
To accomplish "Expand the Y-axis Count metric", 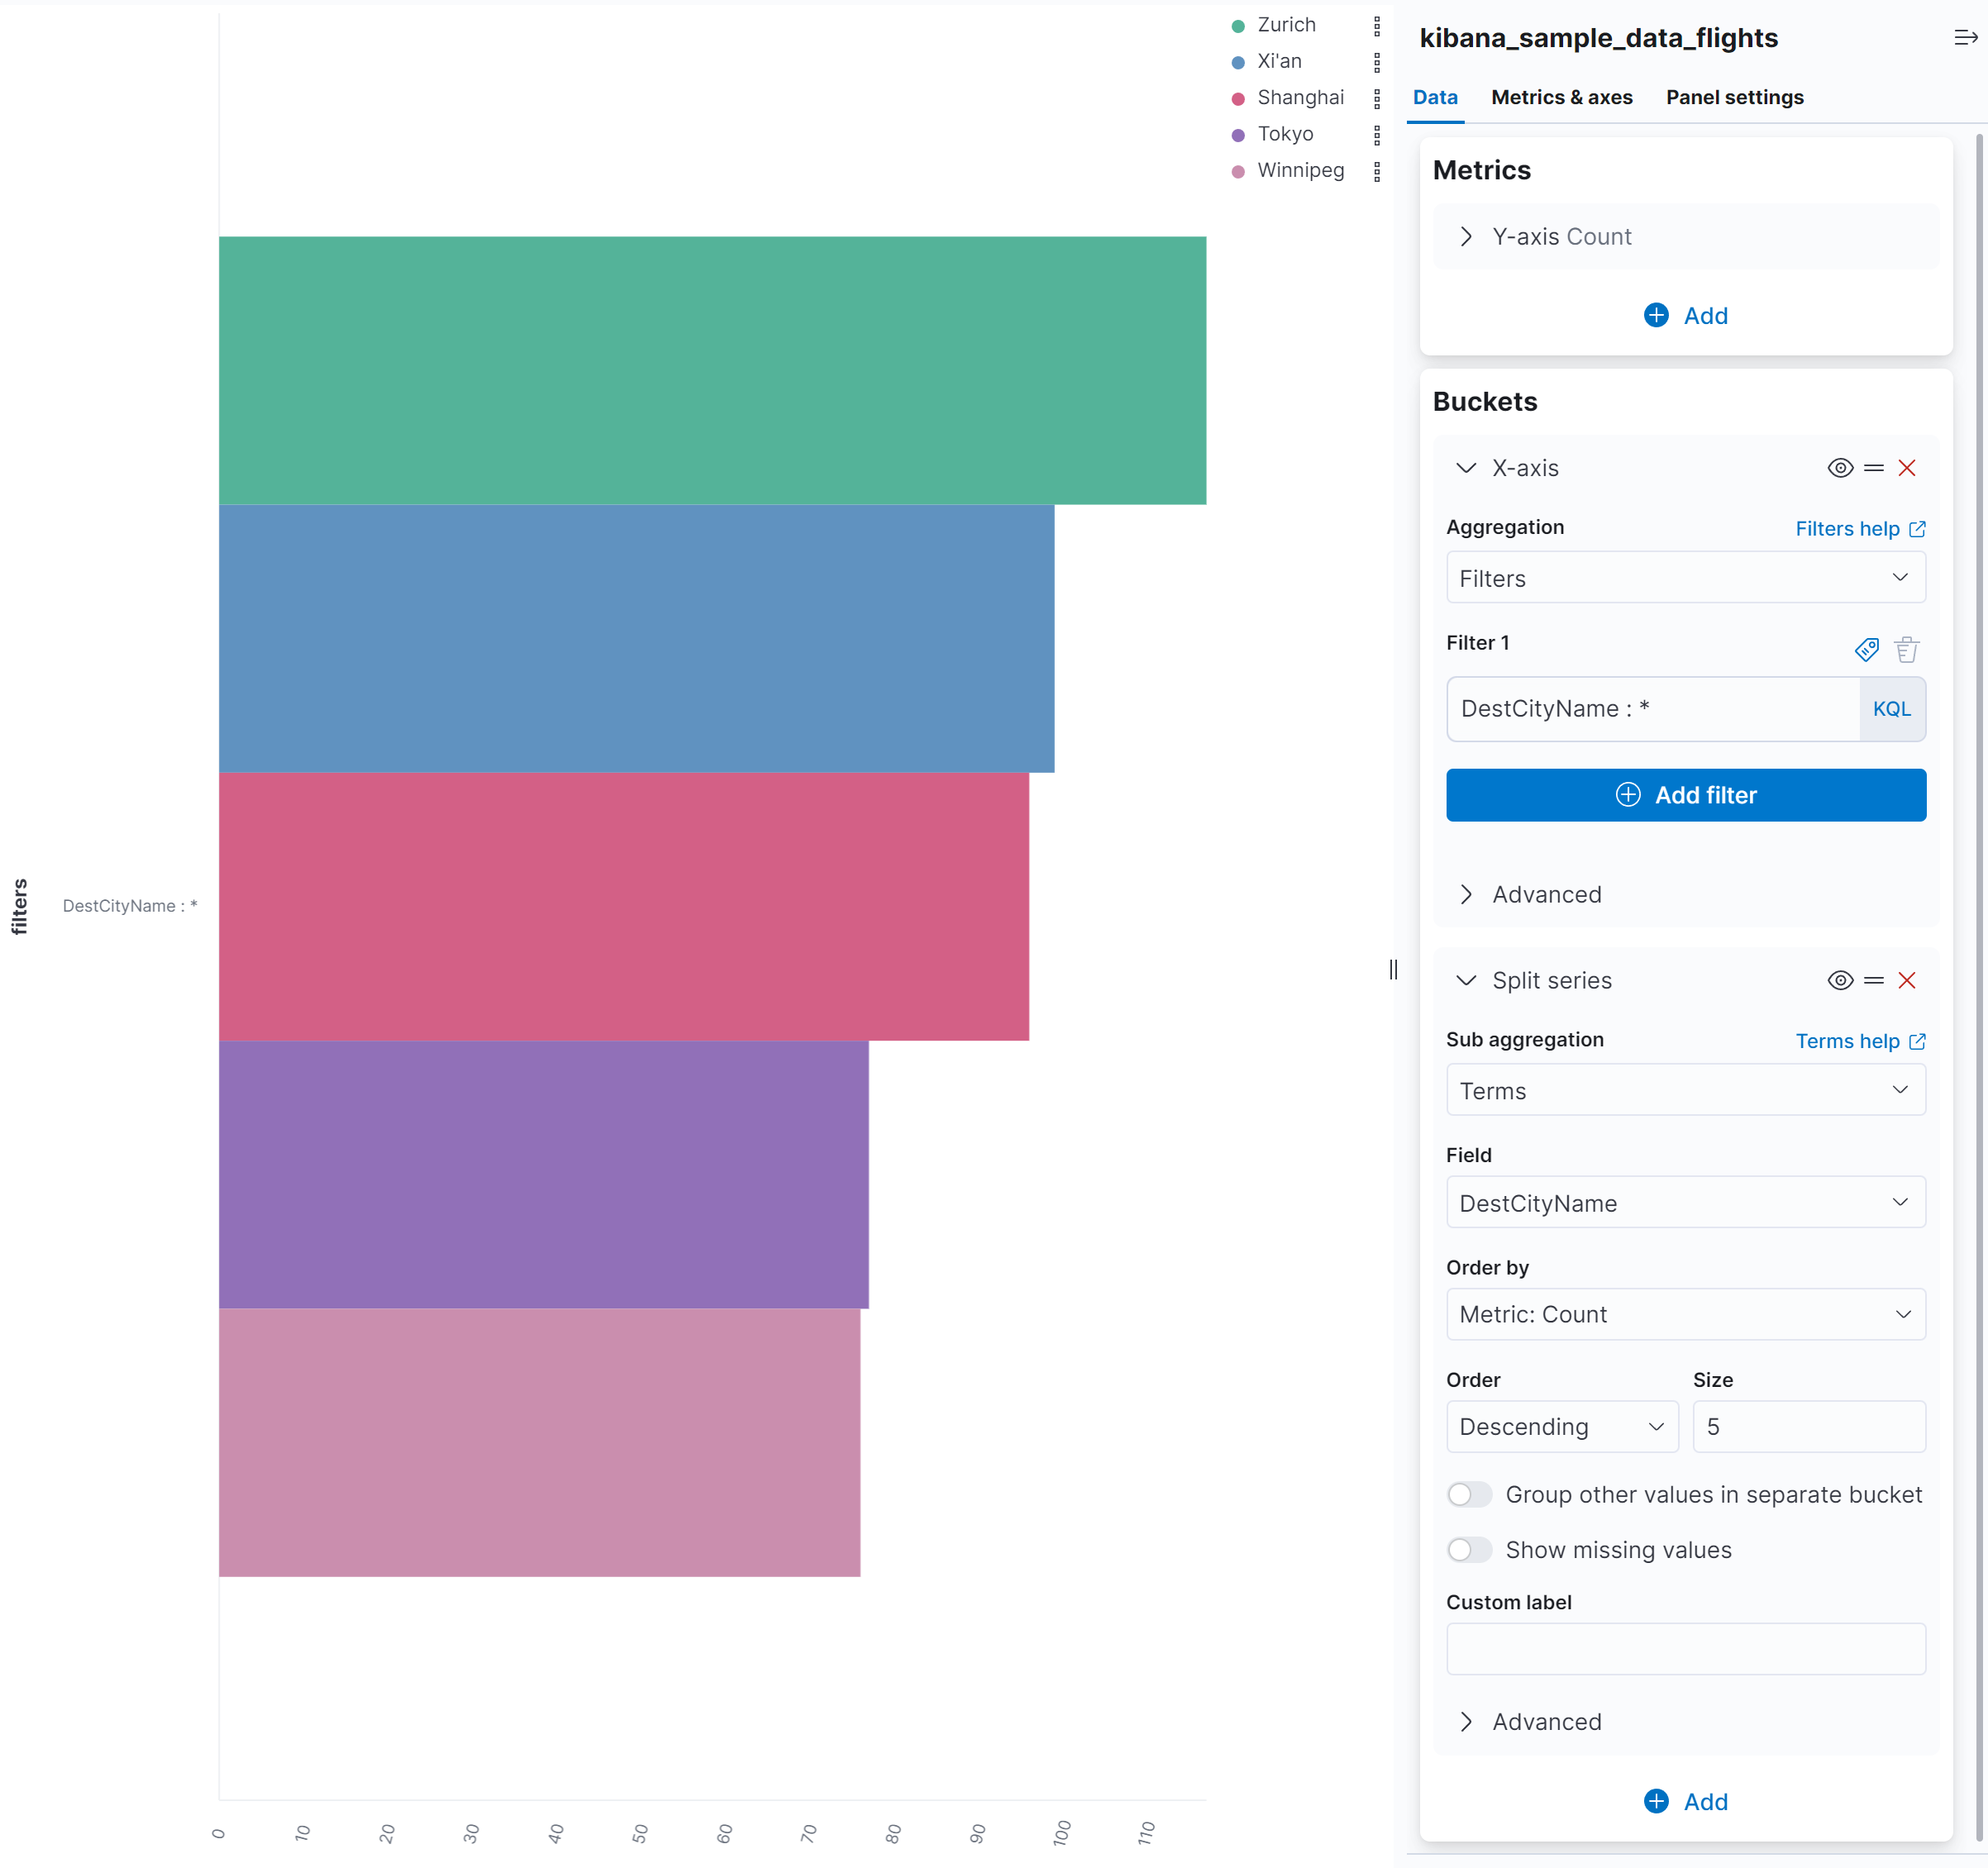I will tap(1466, 237).
